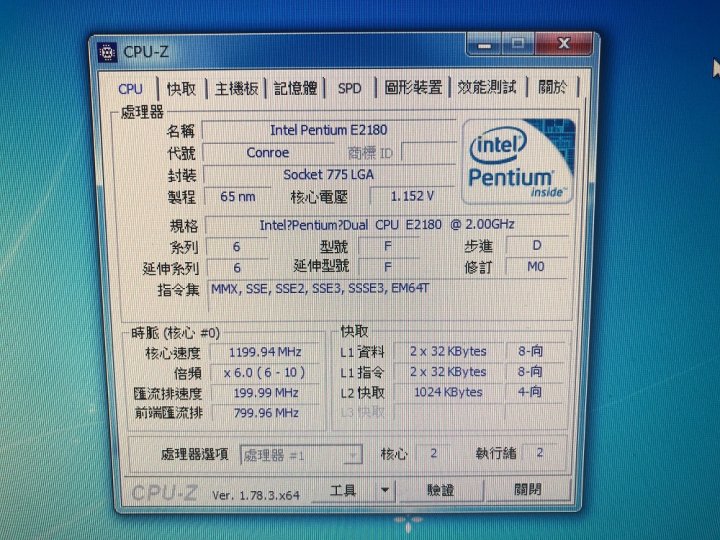The width and height of the screenshot is (720, 540).
Task: Click the M0 revision value
Action: pos(536,266)
